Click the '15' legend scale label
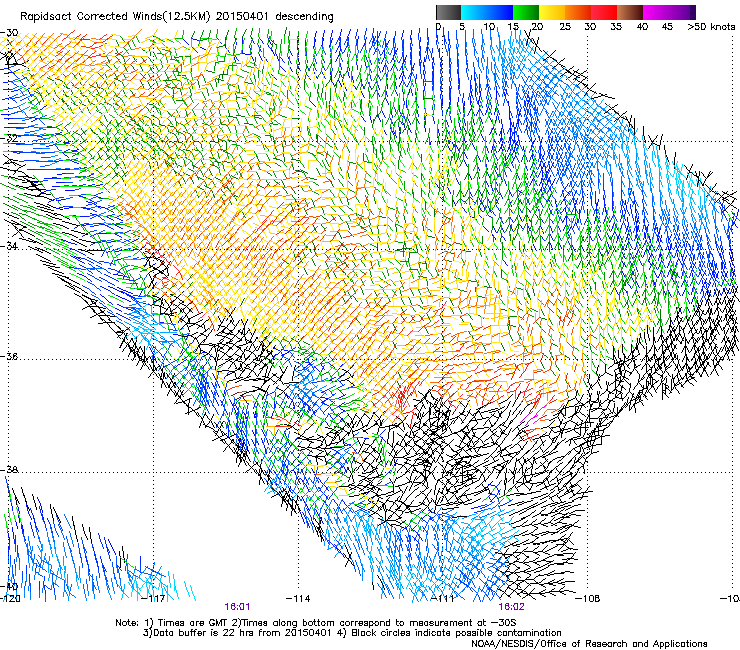740x650 pixels. pos(513,27)
